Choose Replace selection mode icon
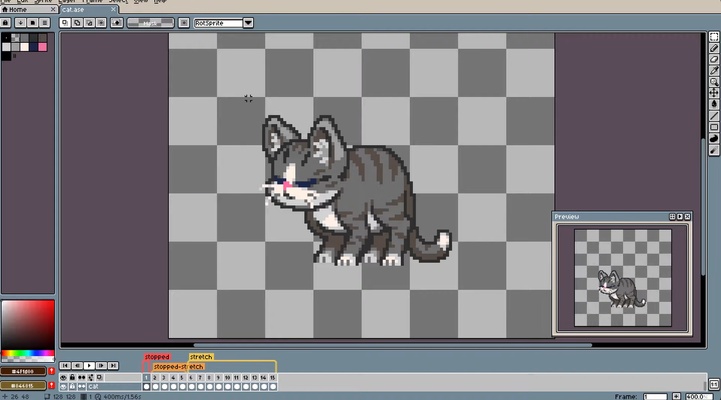721x400 pixels. (65, 23)
